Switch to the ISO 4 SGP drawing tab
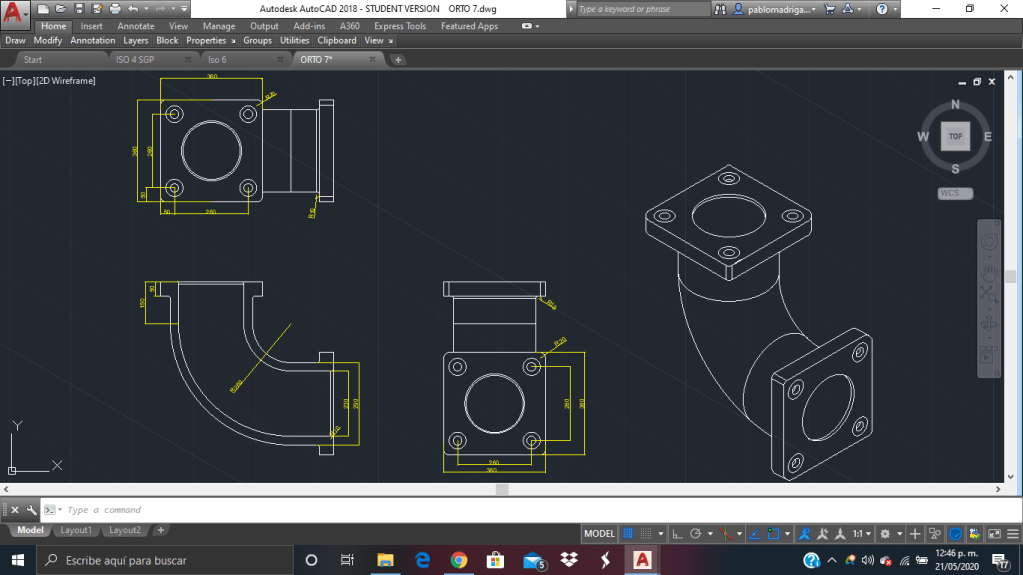Screen dimensions: 1023x575 (135, 60)
